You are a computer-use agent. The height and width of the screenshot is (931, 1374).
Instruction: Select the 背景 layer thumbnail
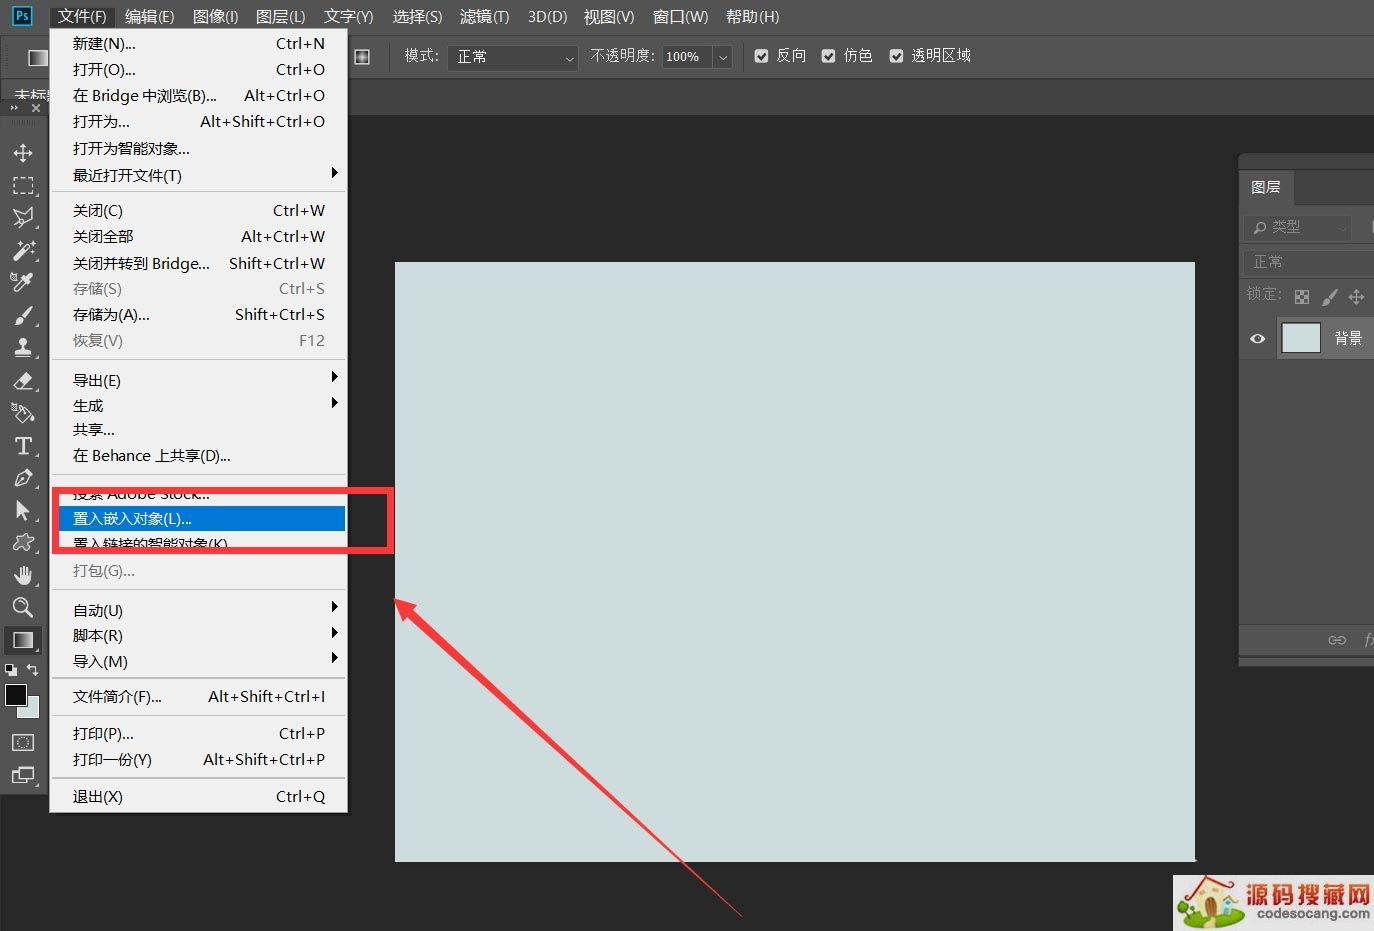pos(1301,338)
